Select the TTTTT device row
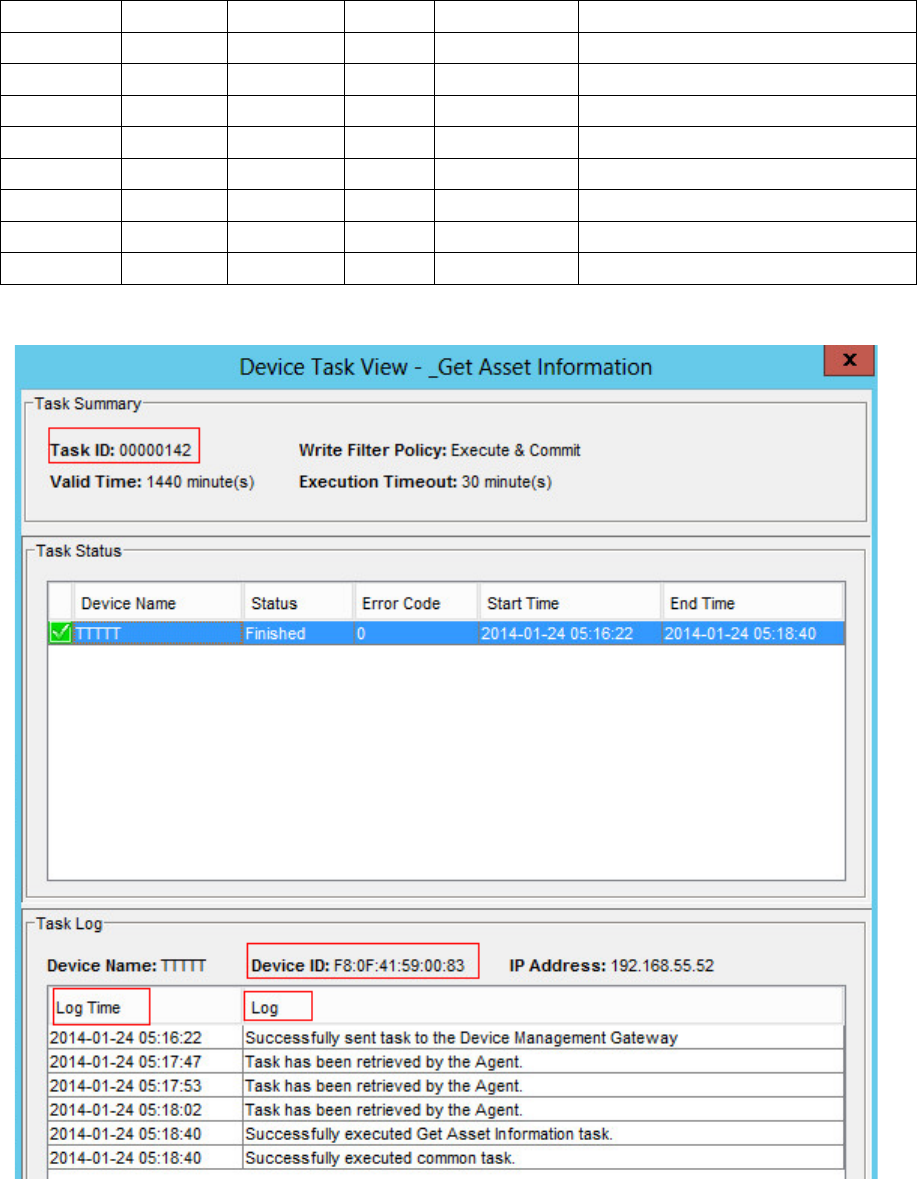Screen dimensions: 917x1179 [156, 633]
